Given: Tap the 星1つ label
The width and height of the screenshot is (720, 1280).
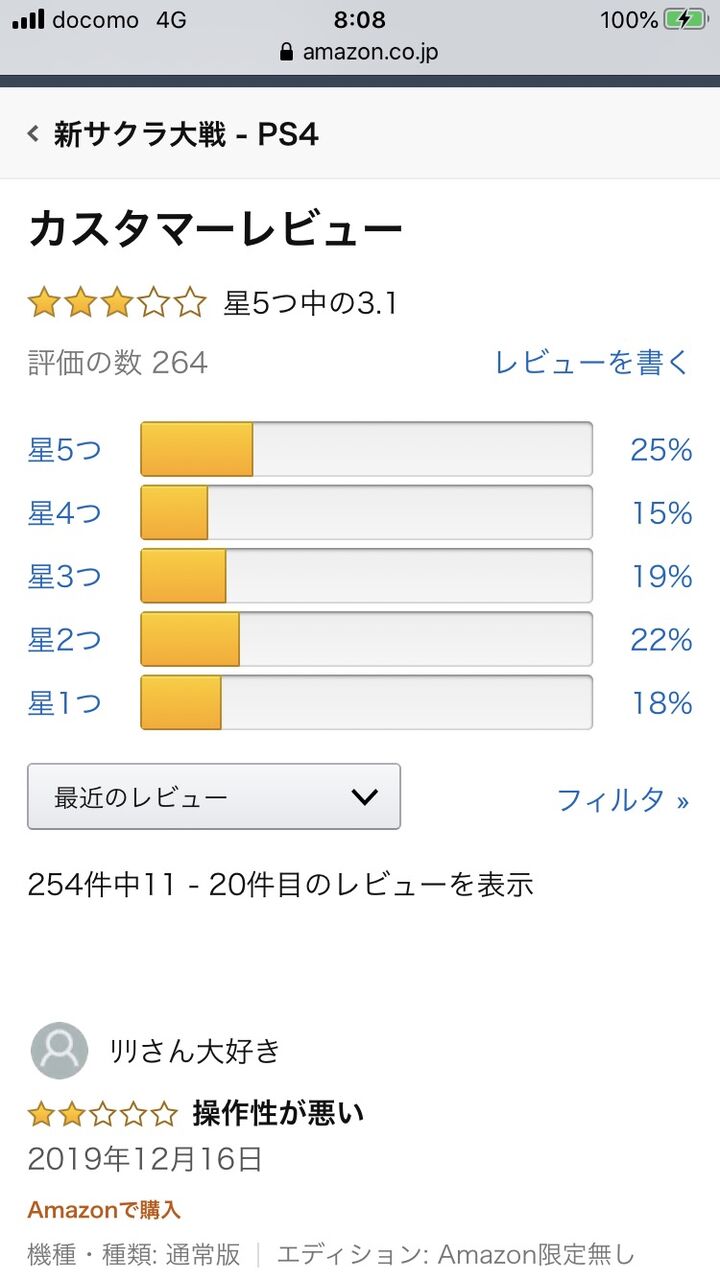Looking at the screenshot, I should [65, 704].
